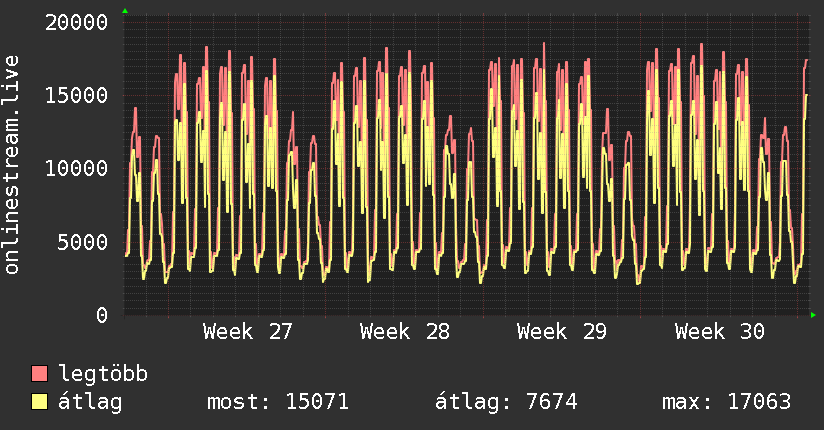Click the 5000 y-axis label
This screenshot has height=430, width=824.
tap(83, 242)
